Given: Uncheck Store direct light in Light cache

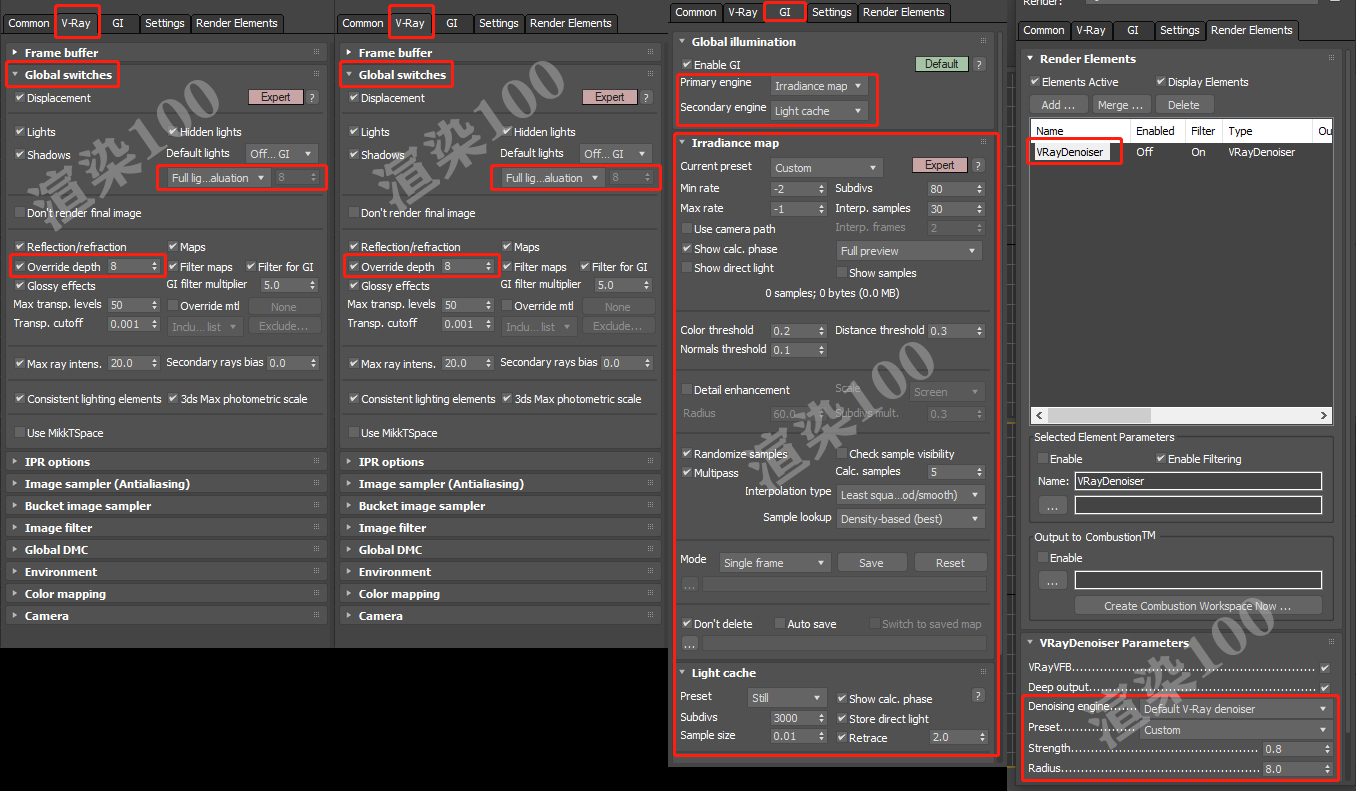Looking at the screenshot, I should tap(841, 719).
